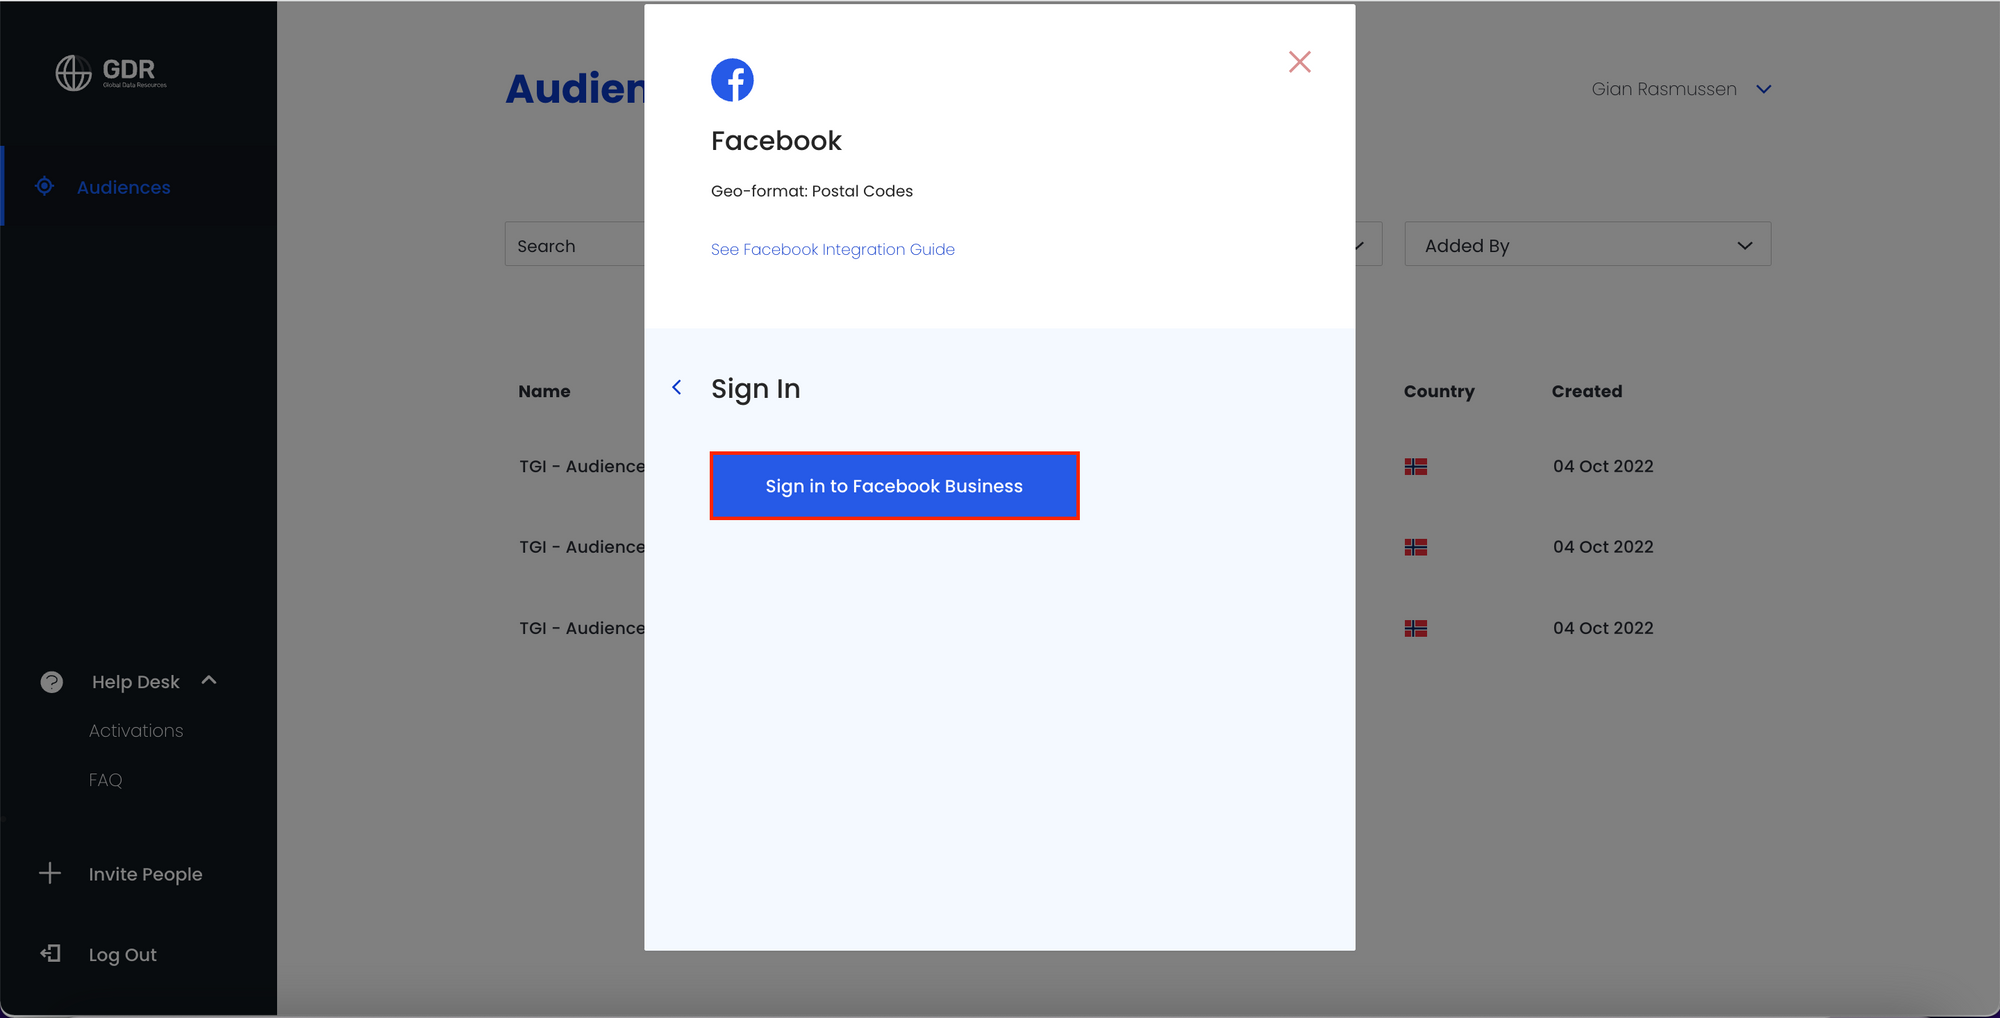Screen dimensions: 2000x1018
Task: Open the FAQ sidebar item
Action: coord(105,780)
